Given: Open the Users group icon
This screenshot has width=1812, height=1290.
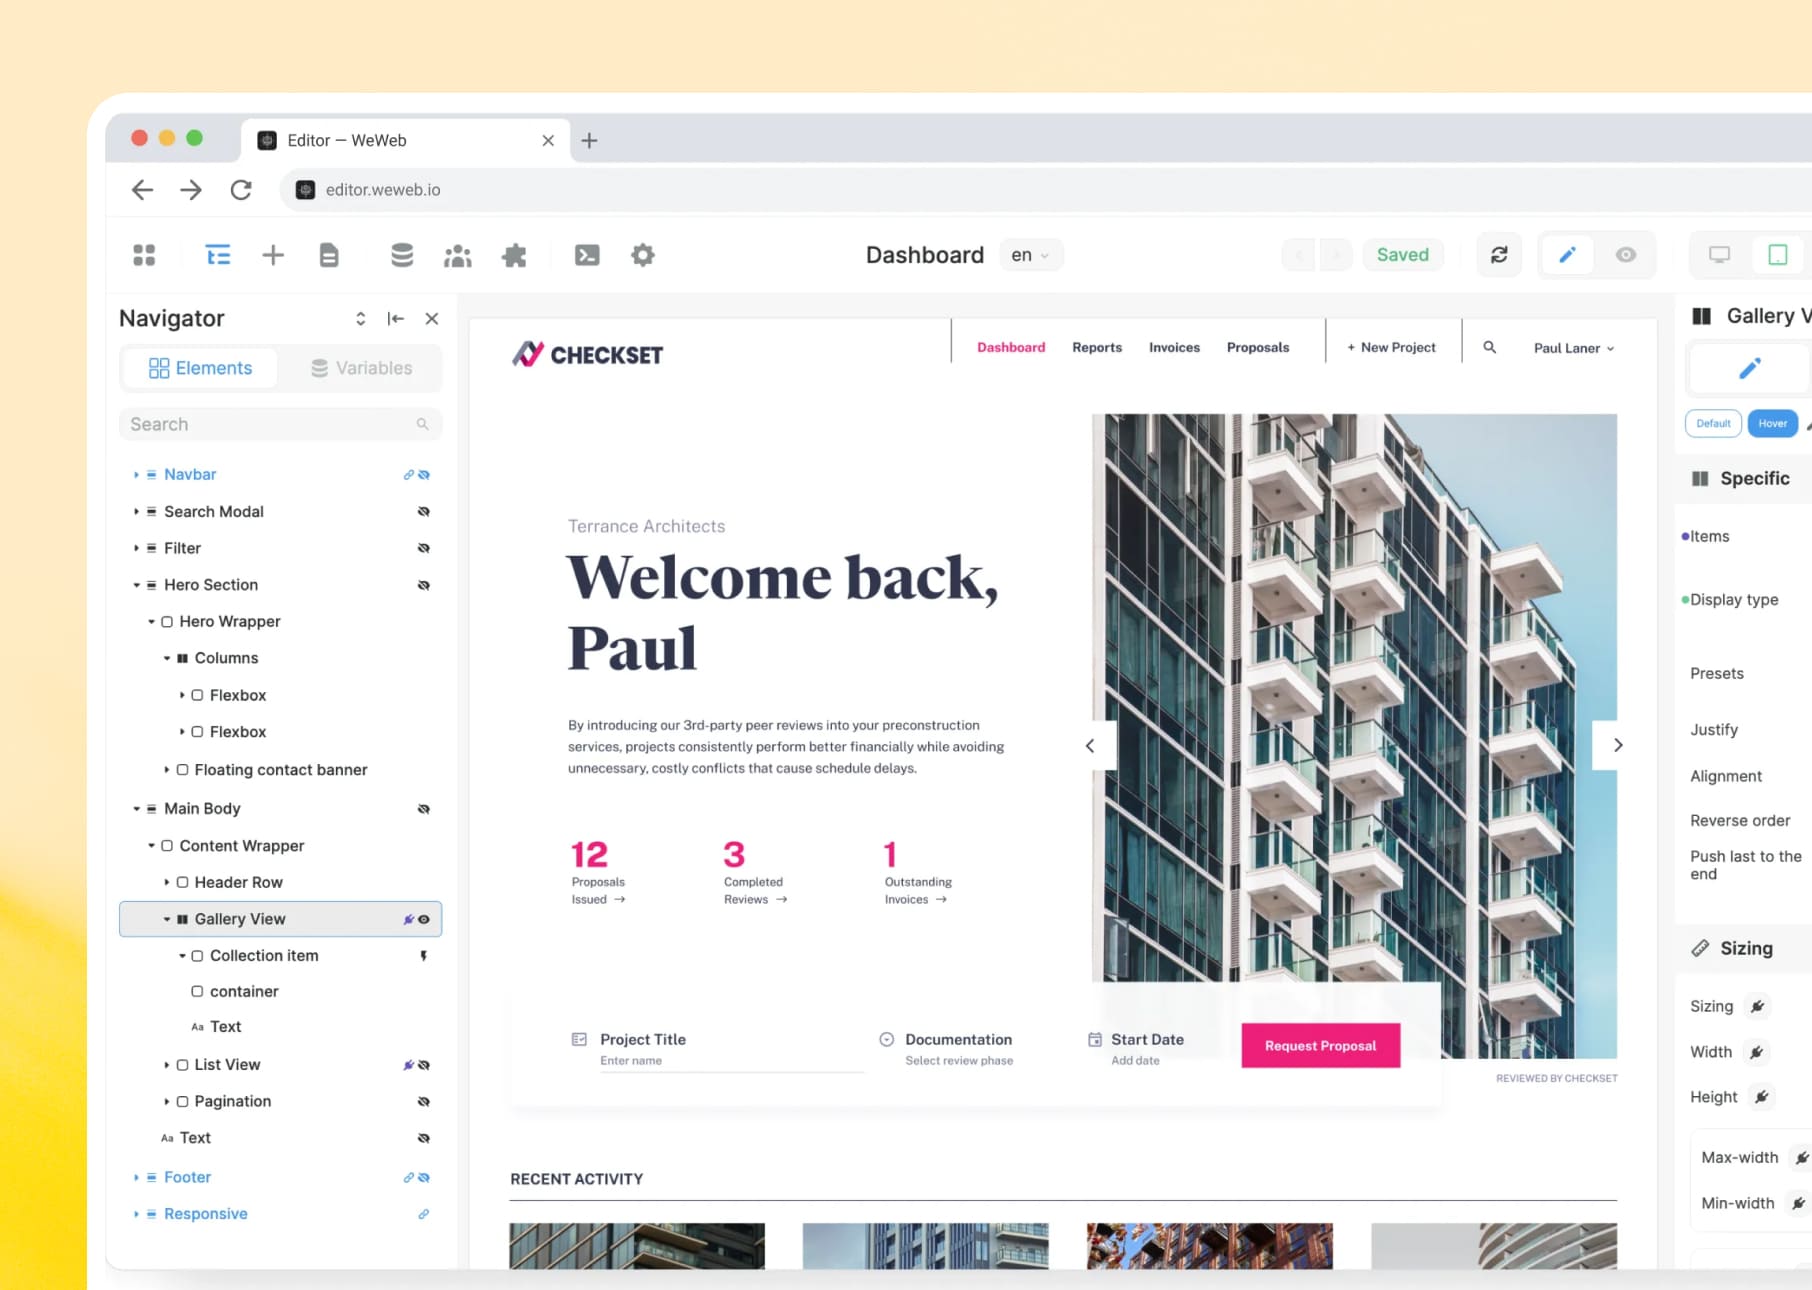Looking at the screenshot, I should [x=458, y=256].
